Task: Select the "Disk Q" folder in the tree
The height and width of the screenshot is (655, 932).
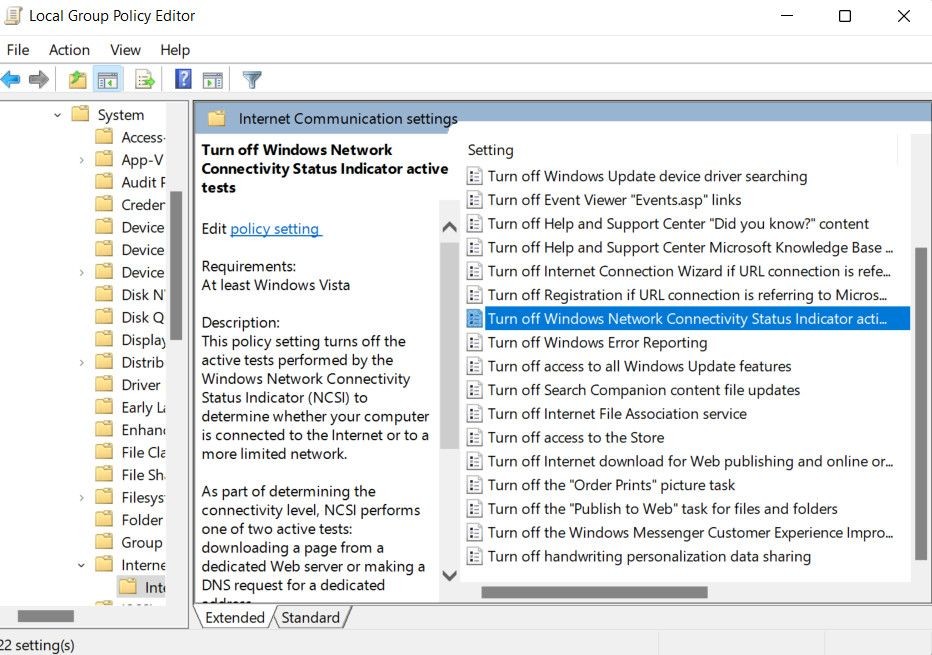Action: [131, 317]
